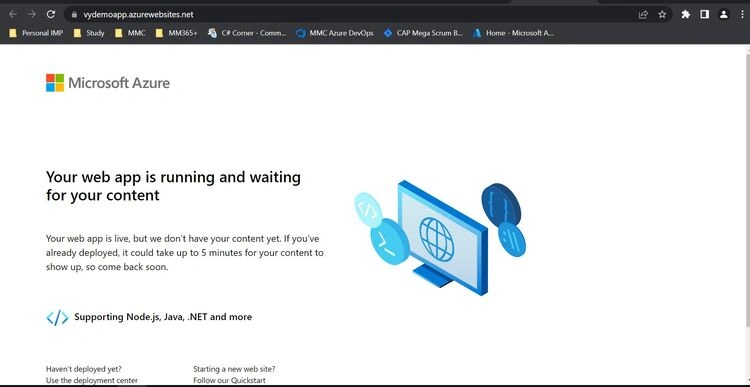This screenshot has height=387, width=750.
Task: Click 'Follow our Quickstart' link
Action: [229, 380]
